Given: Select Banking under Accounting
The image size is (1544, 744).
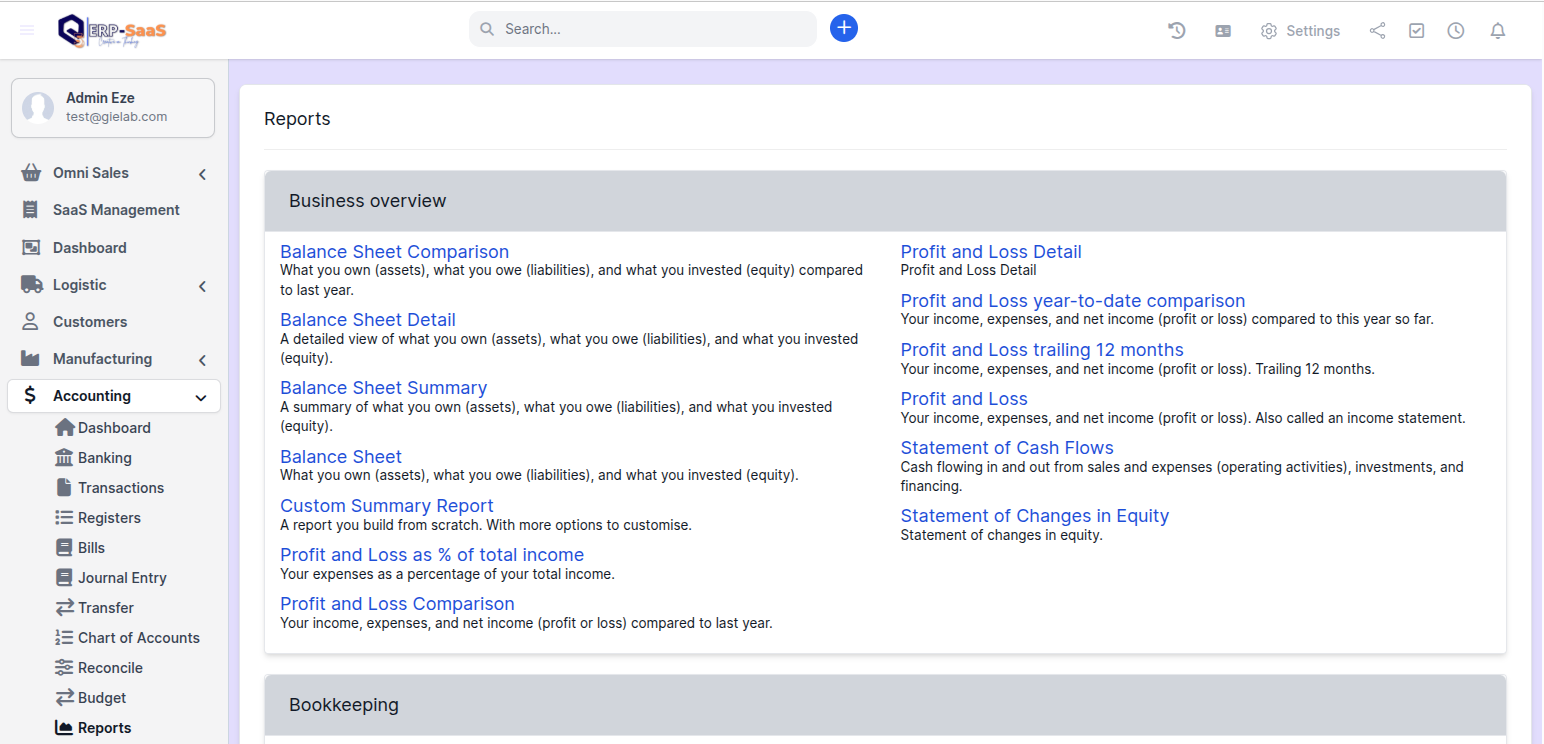Looking at the screenshot, I should tap(104, 458).
